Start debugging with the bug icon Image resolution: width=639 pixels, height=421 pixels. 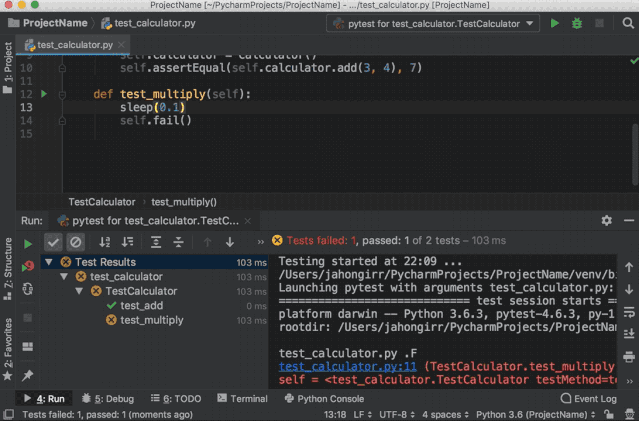[x=577, y=23]
